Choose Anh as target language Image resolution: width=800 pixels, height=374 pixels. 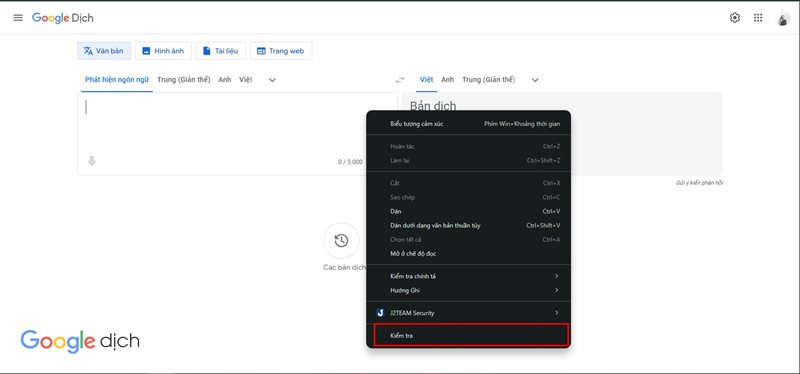point(448,80)
